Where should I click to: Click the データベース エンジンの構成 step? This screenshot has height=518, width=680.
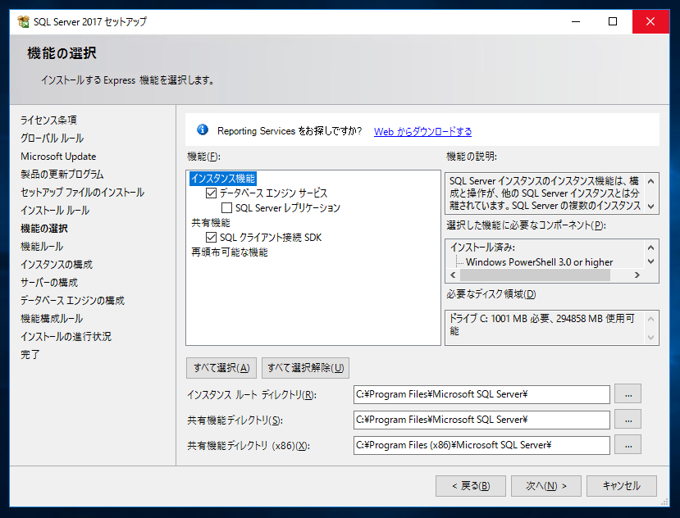[72, 300]
